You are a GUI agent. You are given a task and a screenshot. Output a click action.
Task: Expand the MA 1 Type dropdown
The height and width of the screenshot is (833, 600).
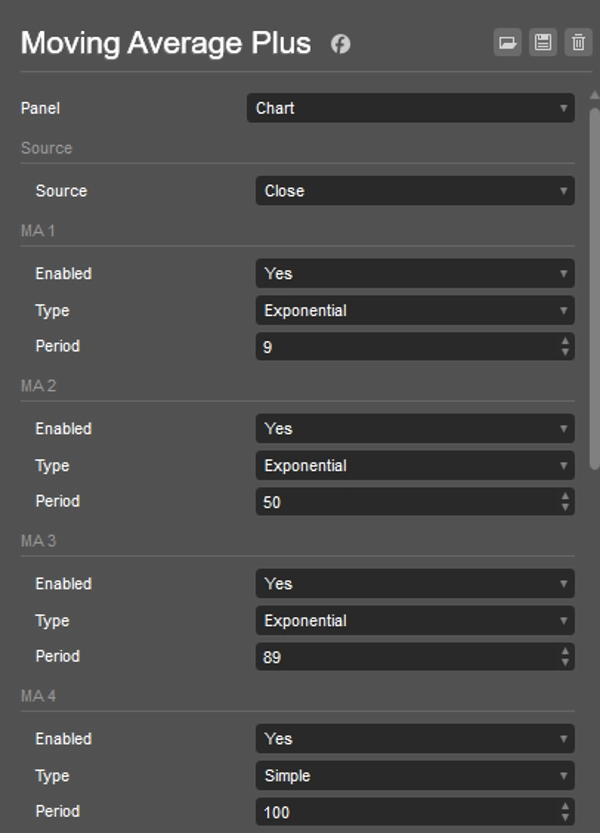tap(415, 310)
